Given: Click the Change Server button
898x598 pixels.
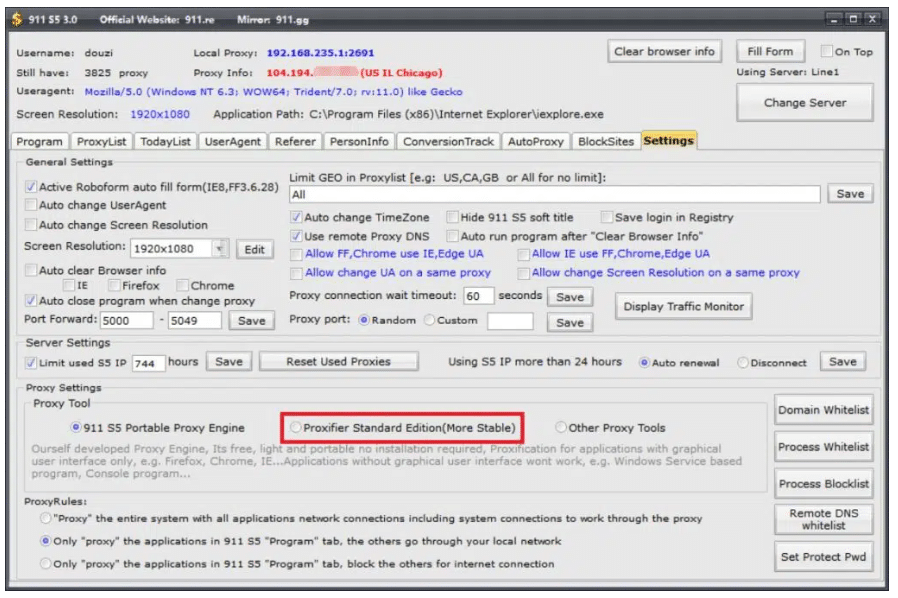Looking at the screenshot, I should click(x=805, y=103).
